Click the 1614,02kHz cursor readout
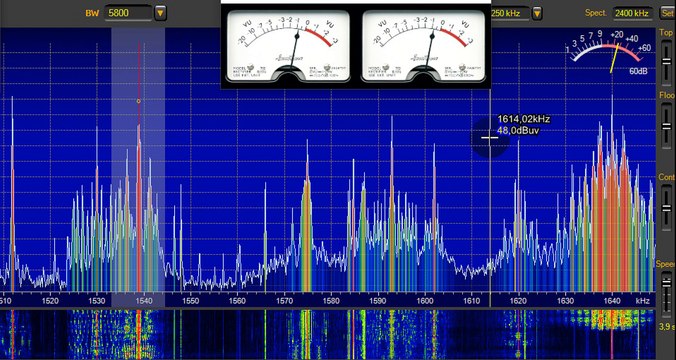Viewport: 676px width, 360px height. [524, 119]
